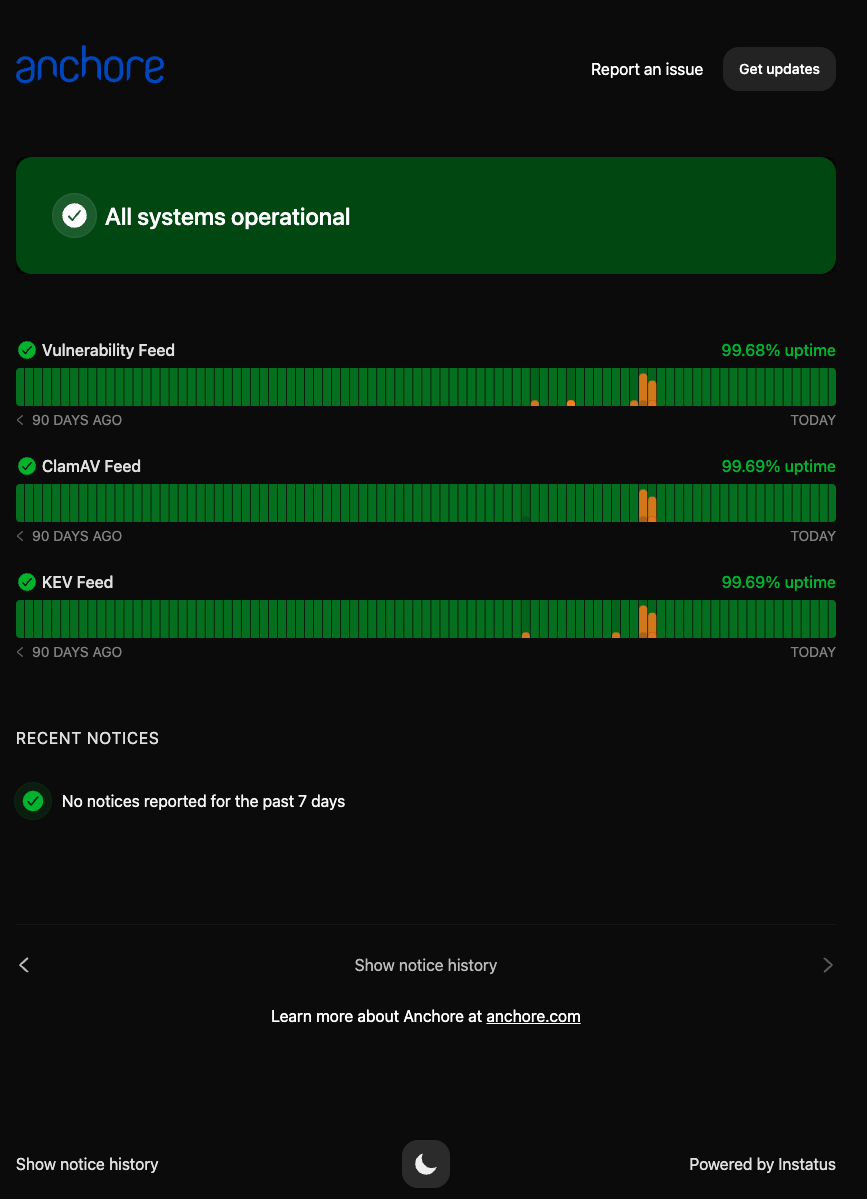The height and width of the screenshot is (1199, 867).
Task: Click the KEV Feed status check icon
Action: coord(26,582)
